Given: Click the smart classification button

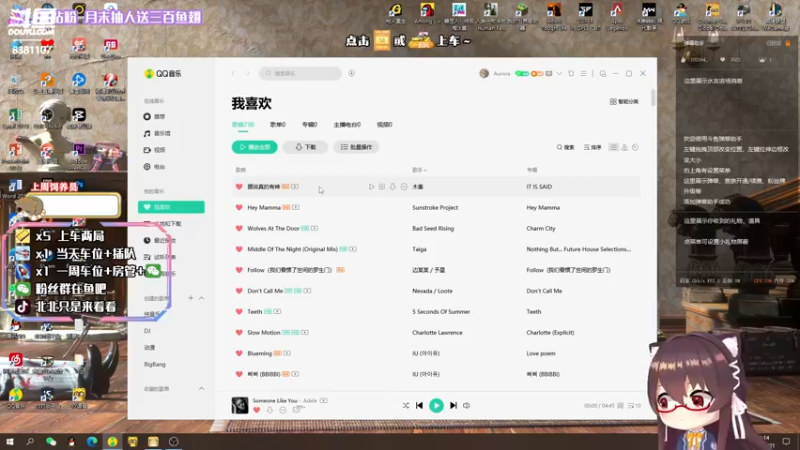Looking at the screenshot, I should [624, 102].
